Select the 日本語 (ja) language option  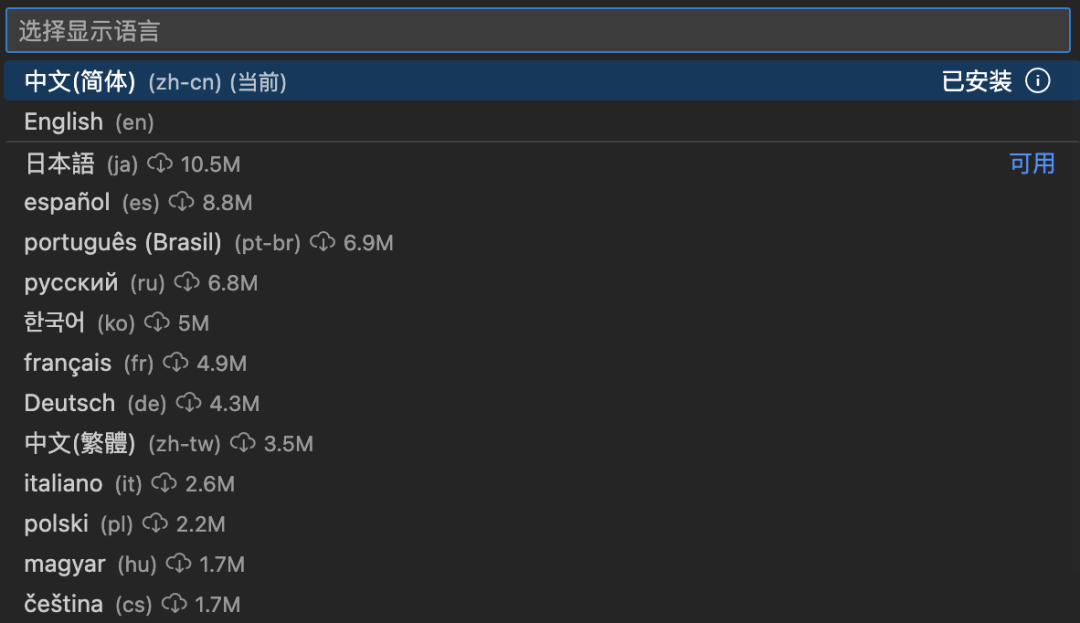coord(60,164)
